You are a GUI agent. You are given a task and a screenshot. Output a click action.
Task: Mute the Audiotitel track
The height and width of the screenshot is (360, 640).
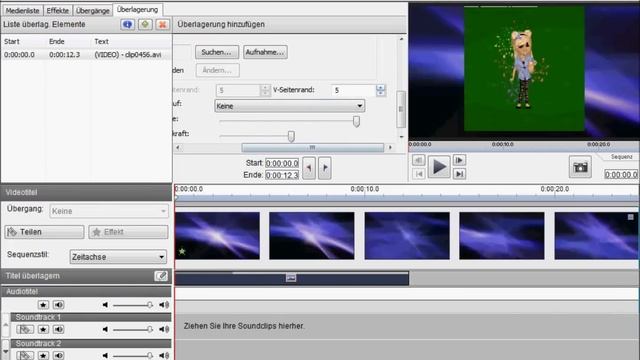tap(59, 305)
